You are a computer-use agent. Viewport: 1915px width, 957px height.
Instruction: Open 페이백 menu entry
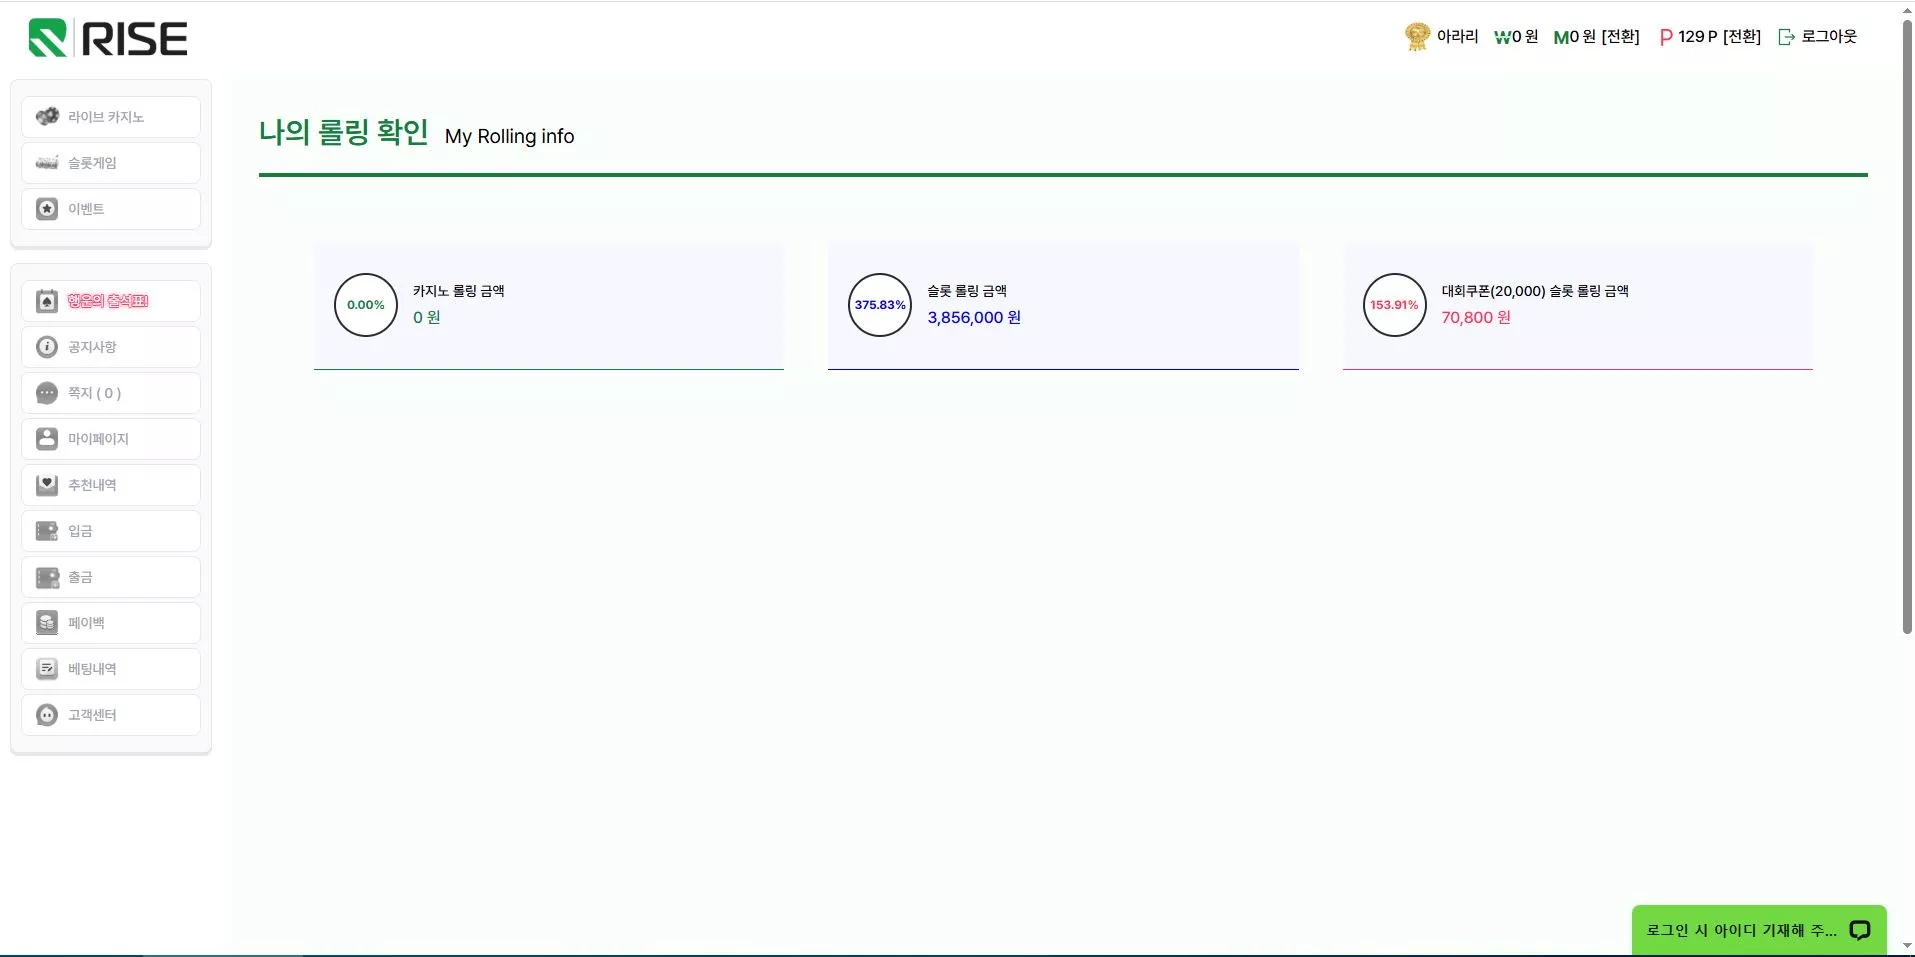[111, 623]
